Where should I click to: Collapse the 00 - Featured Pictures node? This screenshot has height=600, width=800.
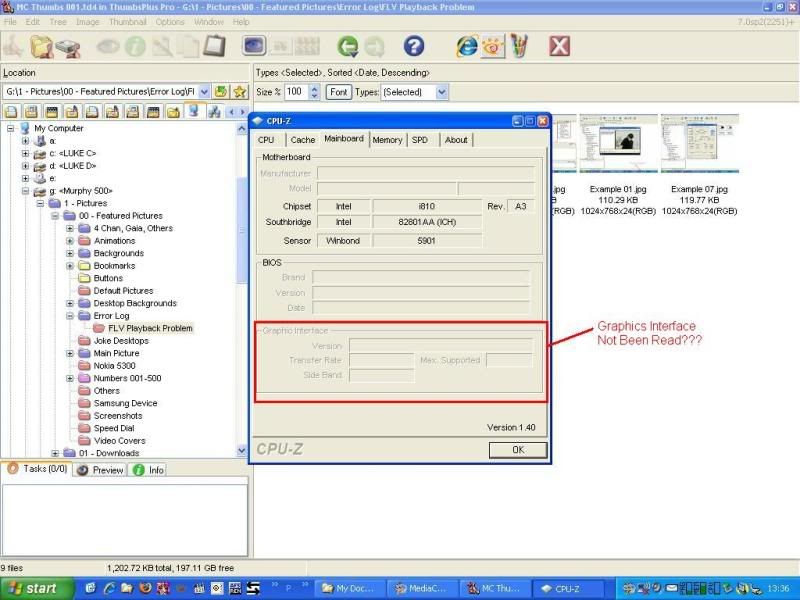55,216
